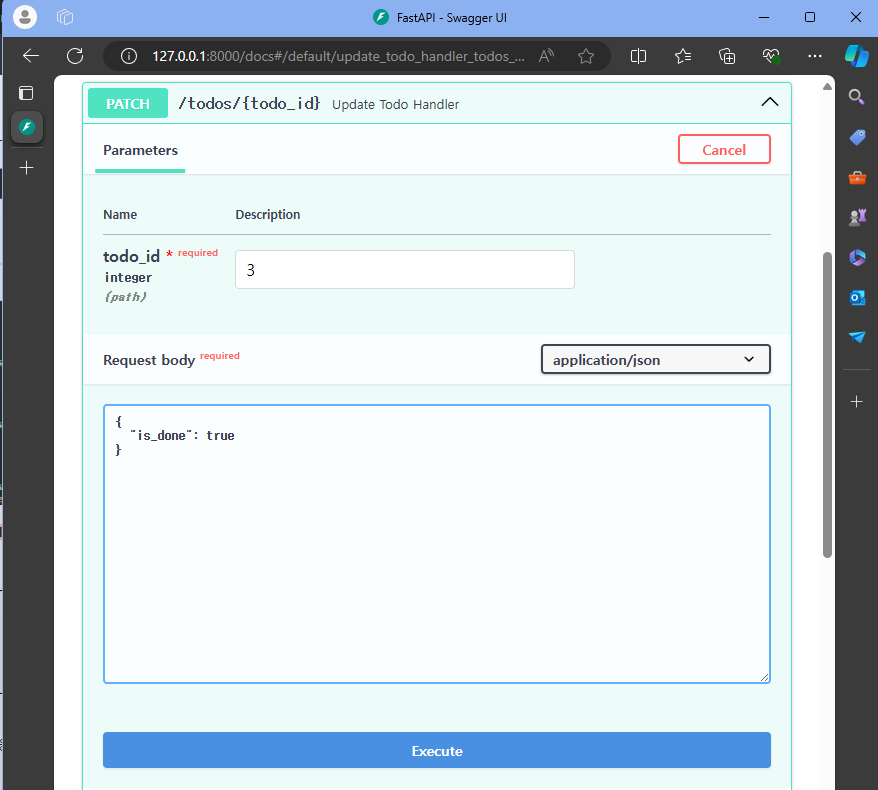Click the Update Todo Handler summary text
The width and height of the screenshot is (878, 790).
(395, 105)
